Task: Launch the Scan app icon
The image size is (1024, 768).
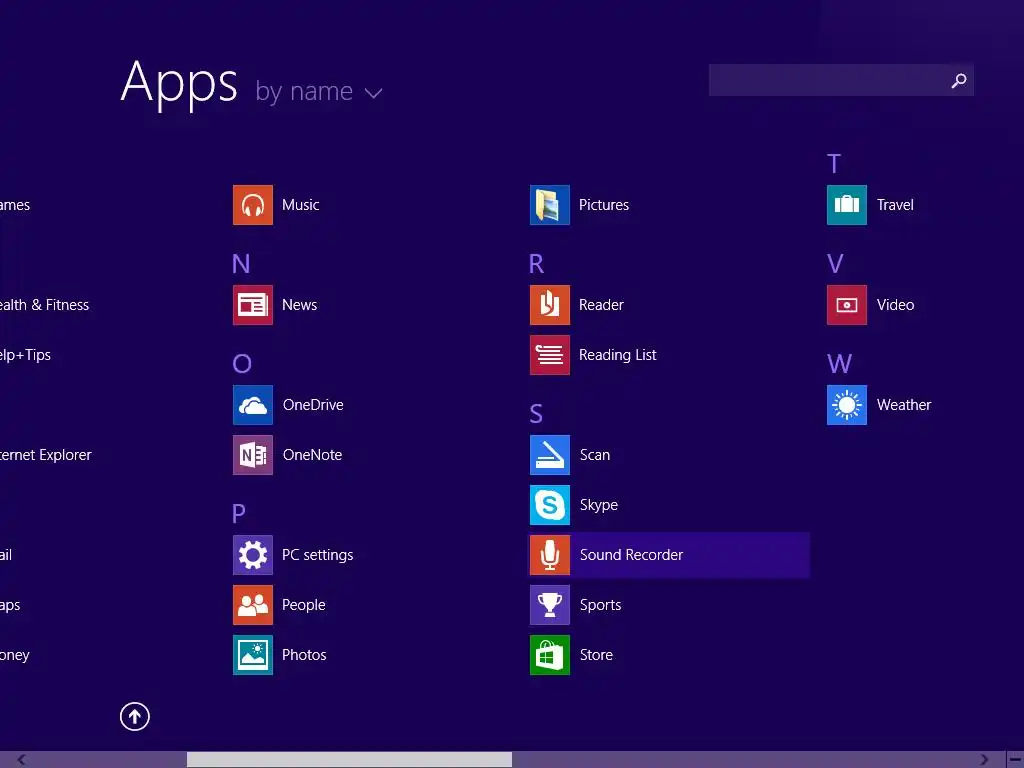Action: coord(550,455)
